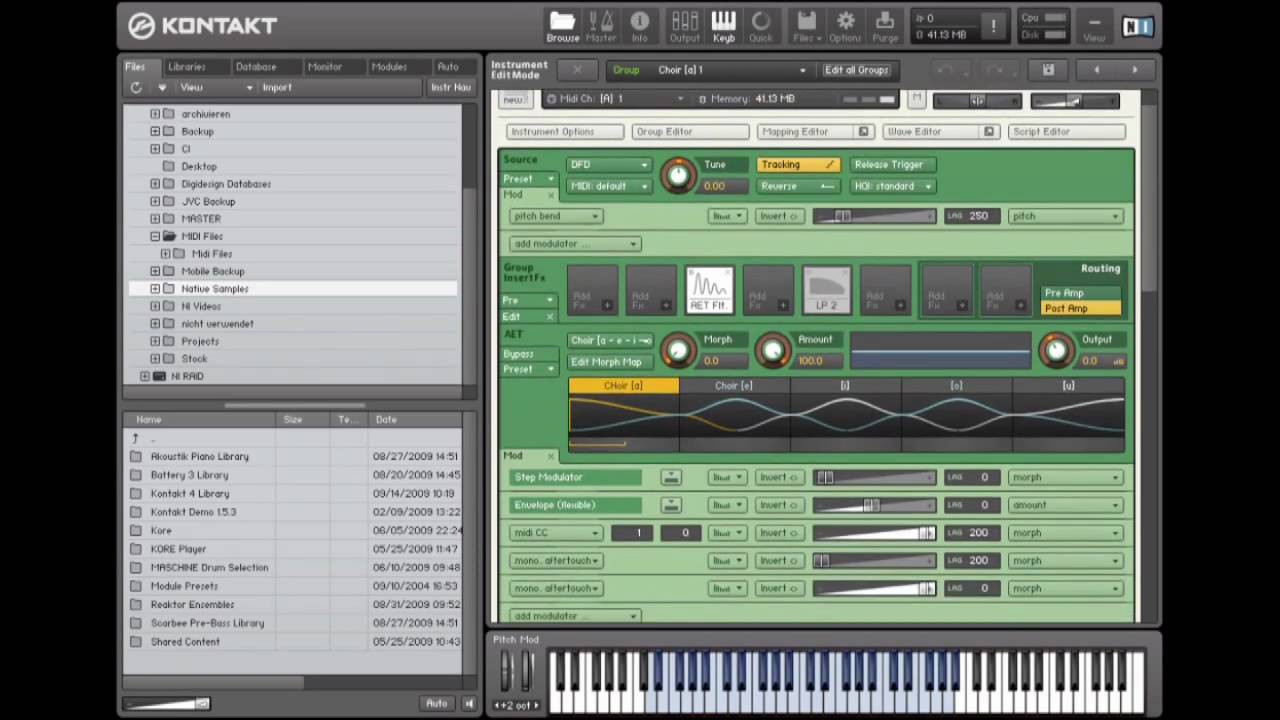Click Edit Morph Map button
The image size is (1280, 720).
[608, 362]
